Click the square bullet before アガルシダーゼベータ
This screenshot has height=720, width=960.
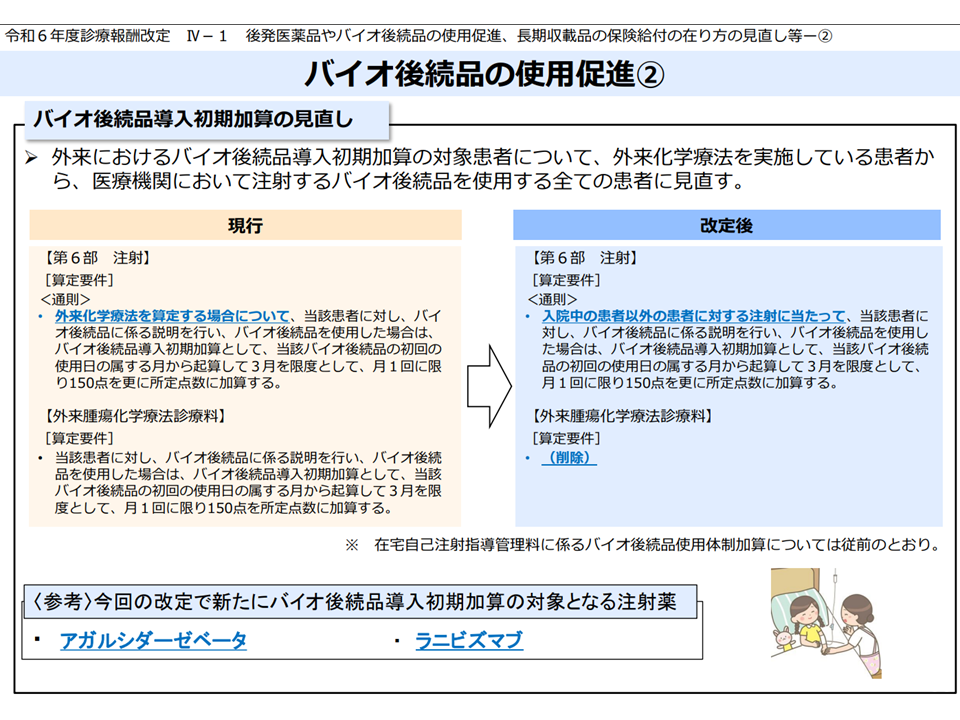click(x=36, y=639)
